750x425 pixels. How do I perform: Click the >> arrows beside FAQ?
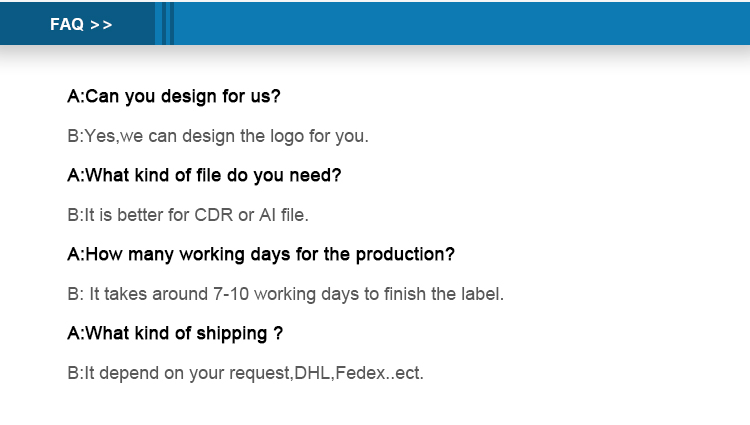point(101,25)
